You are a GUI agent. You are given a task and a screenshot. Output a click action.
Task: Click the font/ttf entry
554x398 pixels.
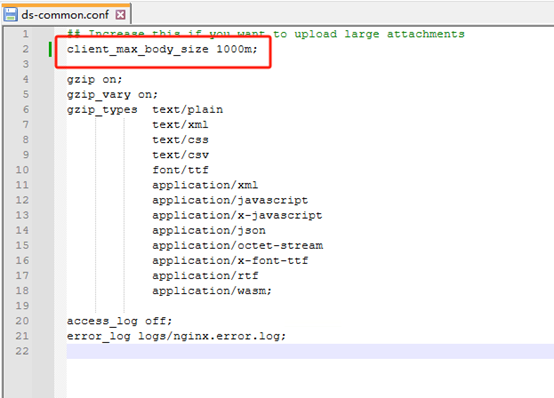[x=180, y=170]
